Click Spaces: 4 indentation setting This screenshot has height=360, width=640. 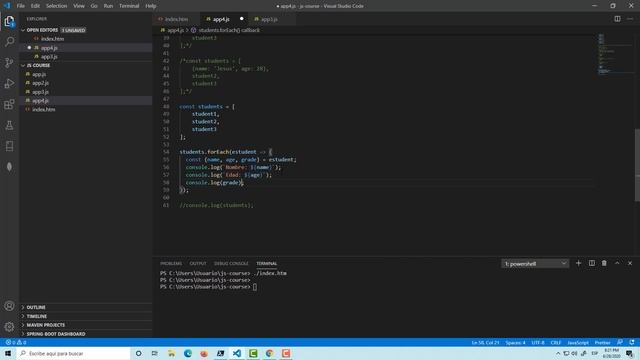(x=516, y=342)
